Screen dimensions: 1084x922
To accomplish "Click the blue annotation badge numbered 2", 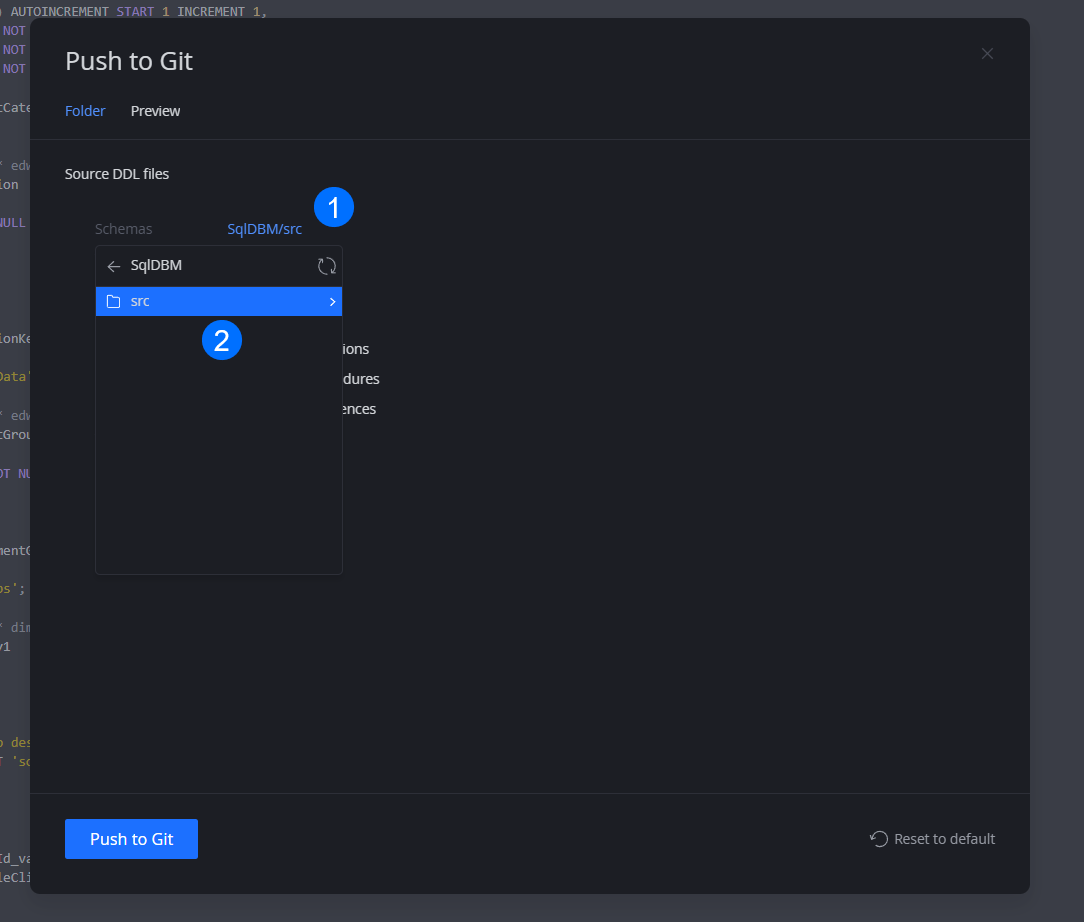I will pos(222,341).
